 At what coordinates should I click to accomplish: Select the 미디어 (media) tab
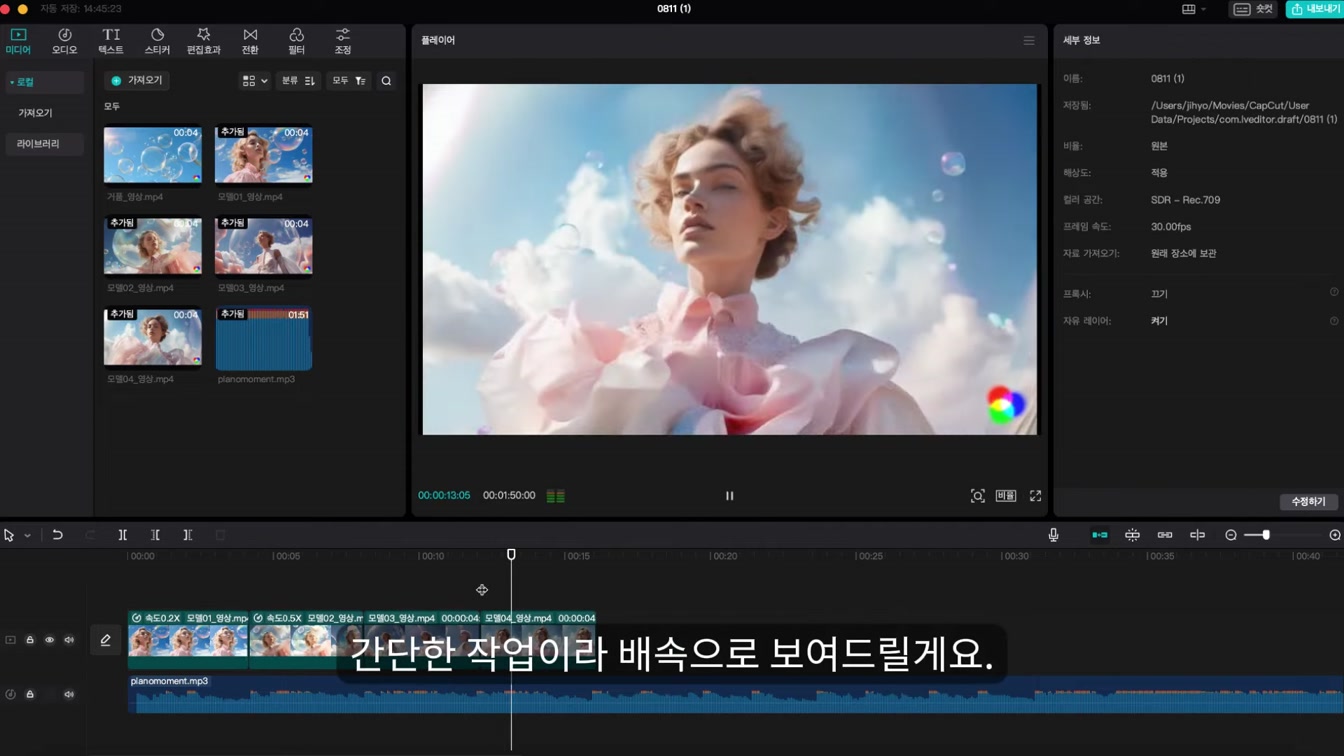pyautogui.click(x=18, y=41)
